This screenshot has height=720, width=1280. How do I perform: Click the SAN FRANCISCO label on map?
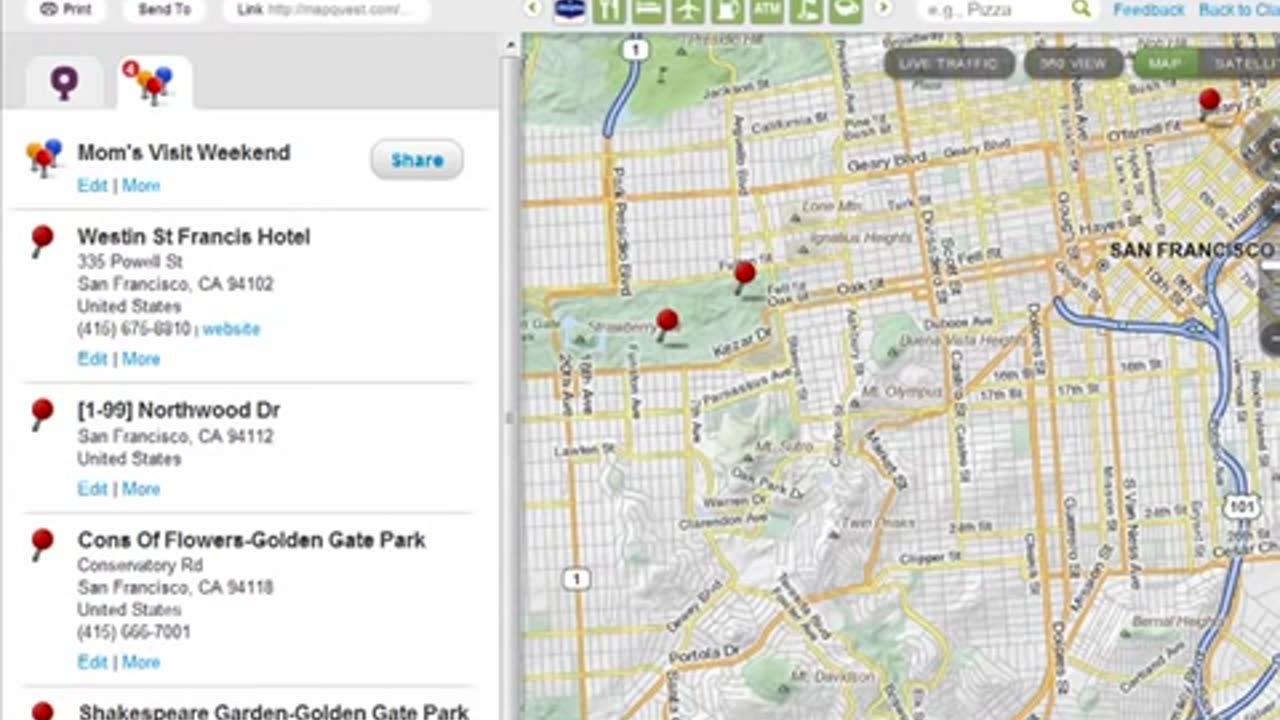[1192, 250]
